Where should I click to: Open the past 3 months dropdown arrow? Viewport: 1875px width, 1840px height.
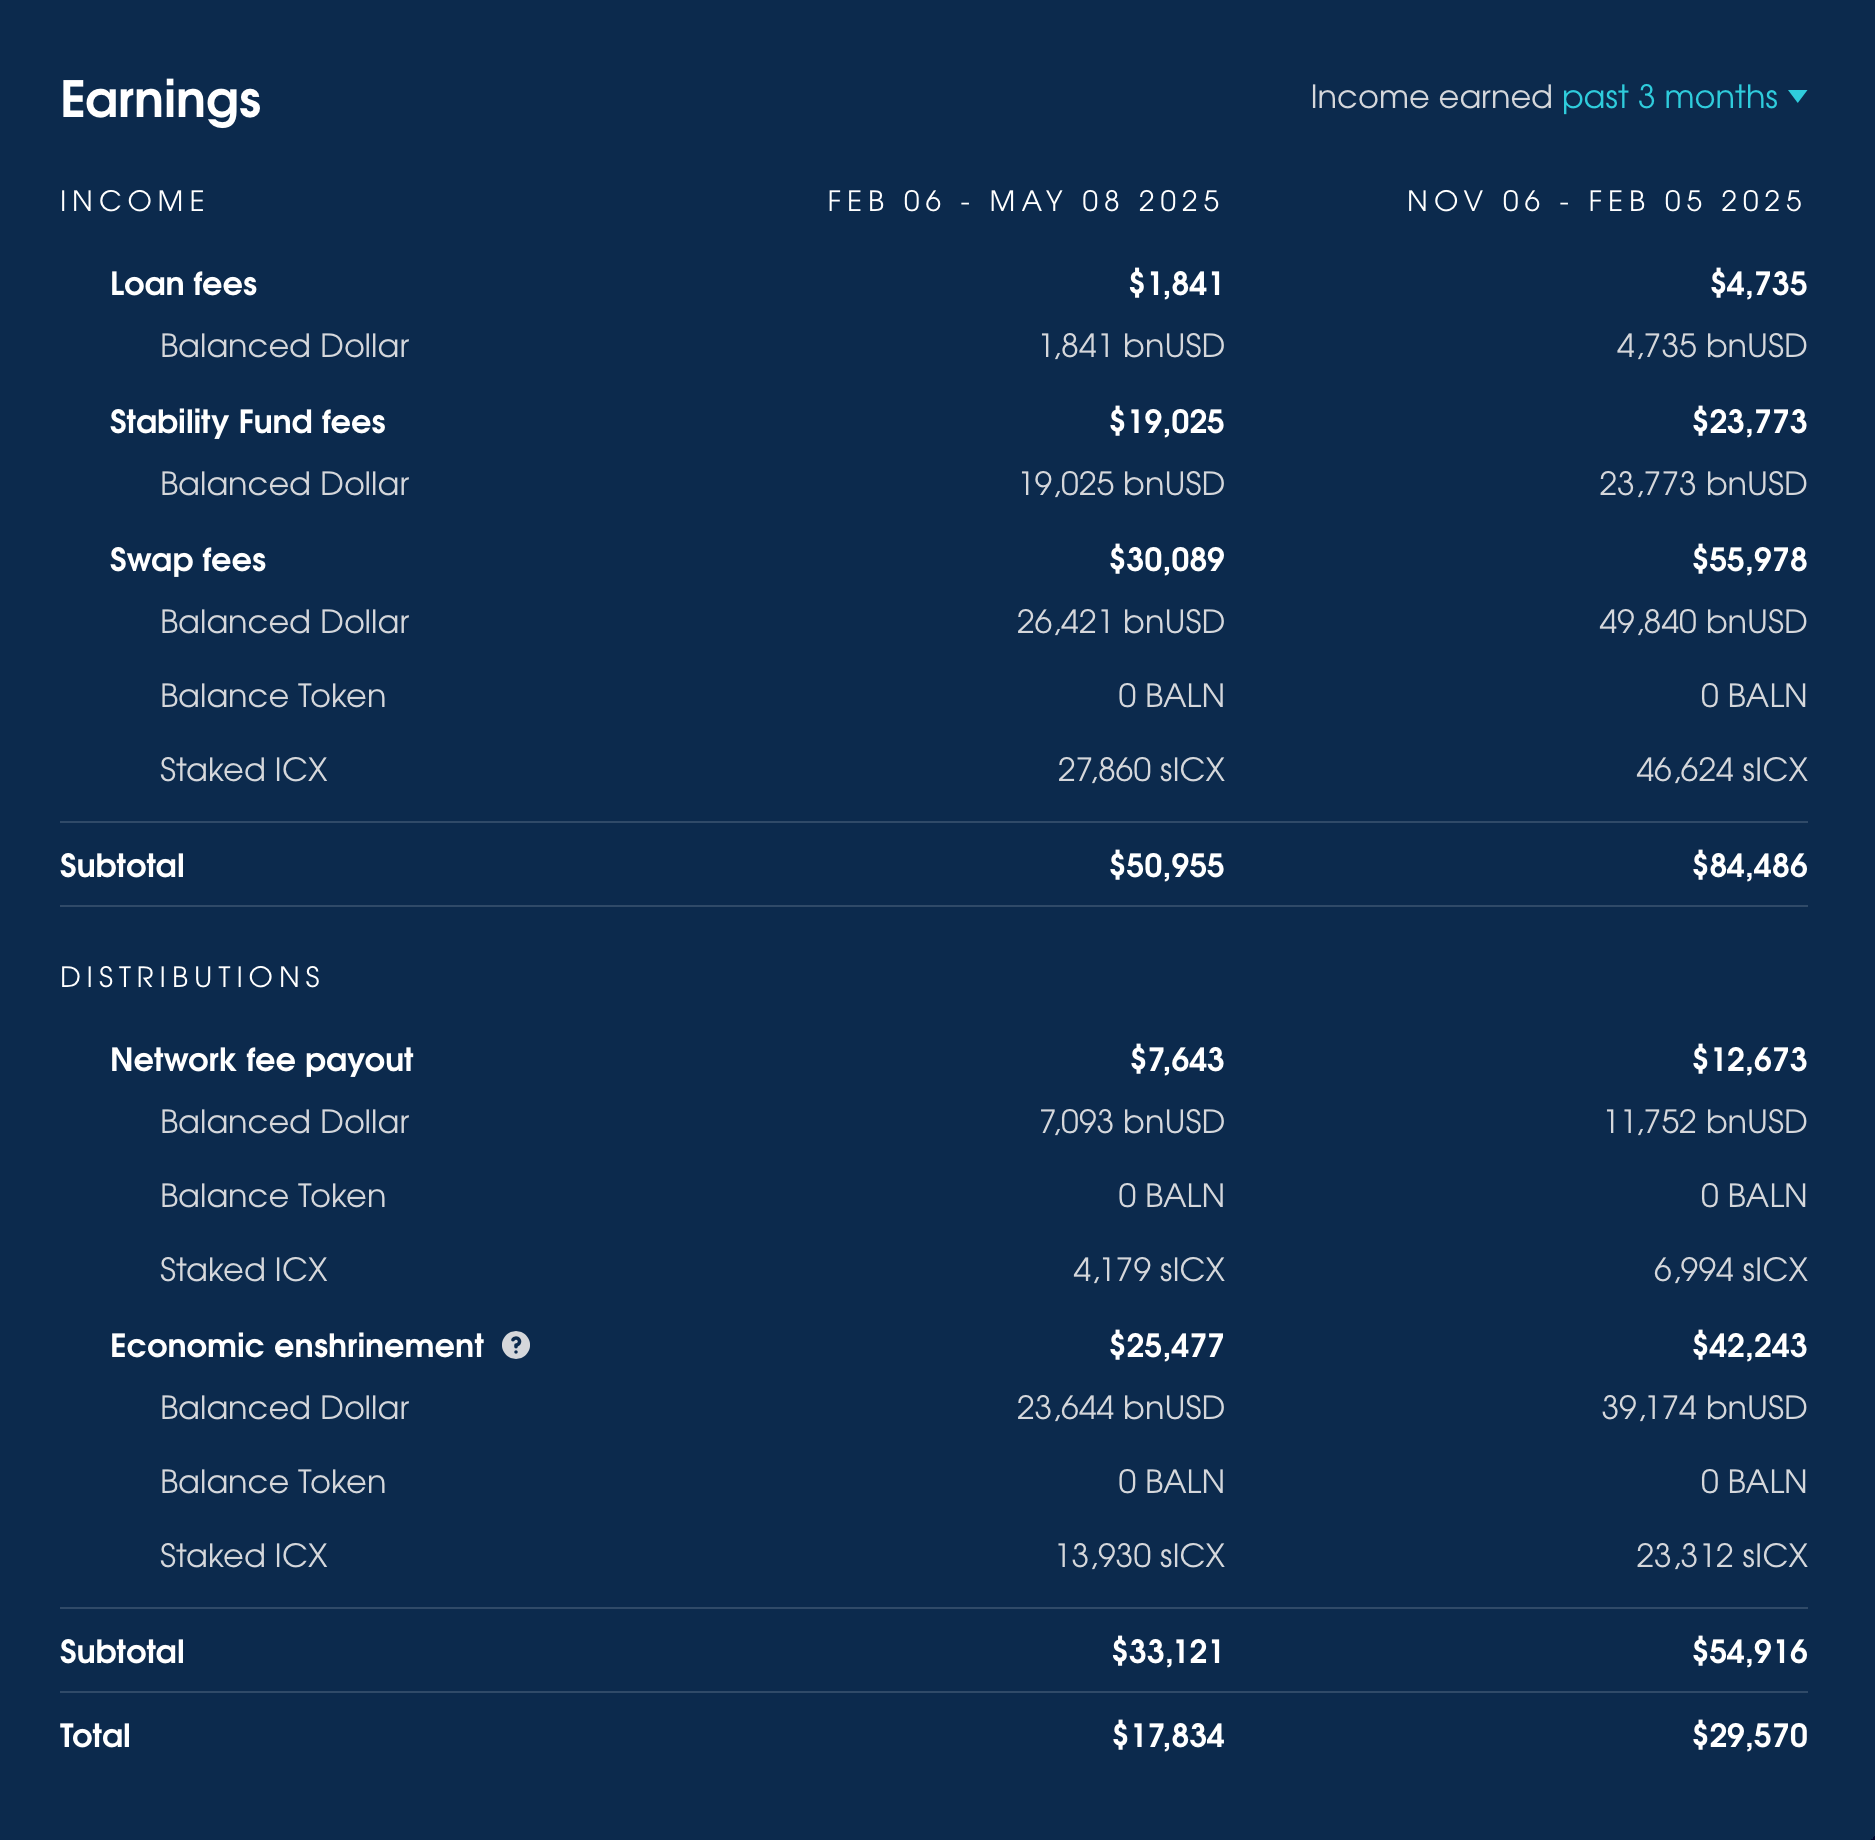click(x=1797, y=97)
